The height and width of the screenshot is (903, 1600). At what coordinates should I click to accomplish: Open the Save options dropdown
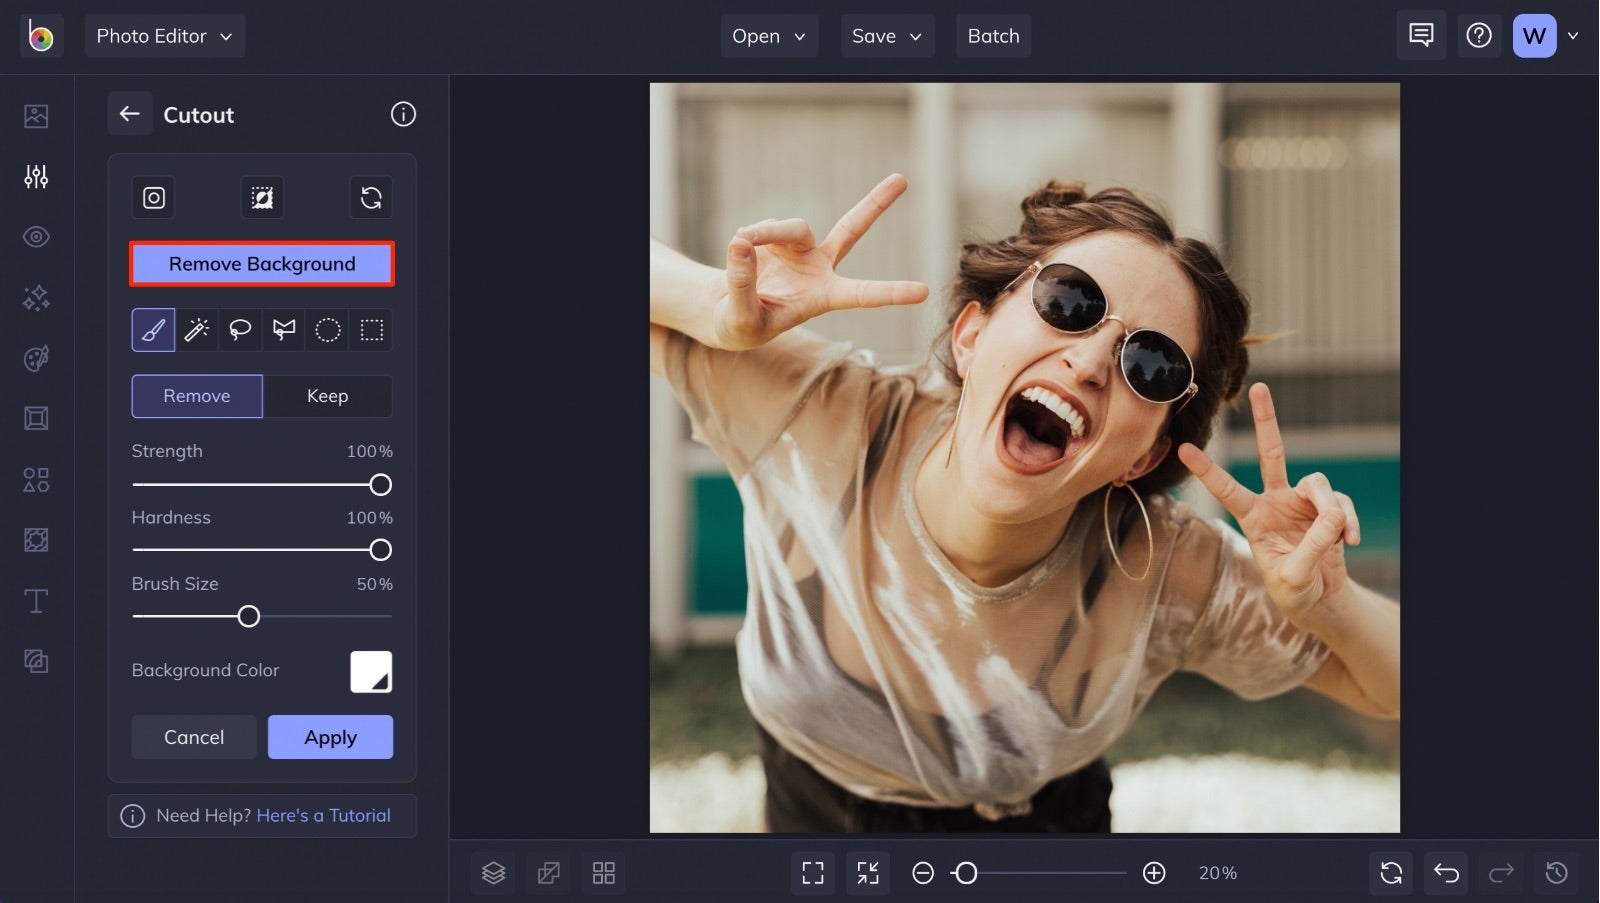[886, 35]
